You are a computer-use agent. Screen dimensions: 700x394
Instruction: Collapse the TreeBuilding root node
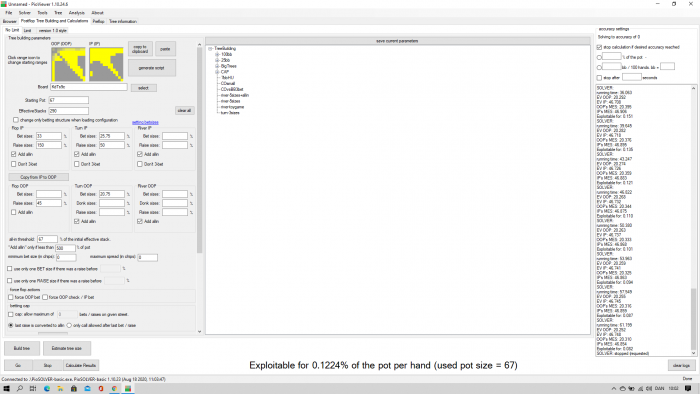point(210,49)
